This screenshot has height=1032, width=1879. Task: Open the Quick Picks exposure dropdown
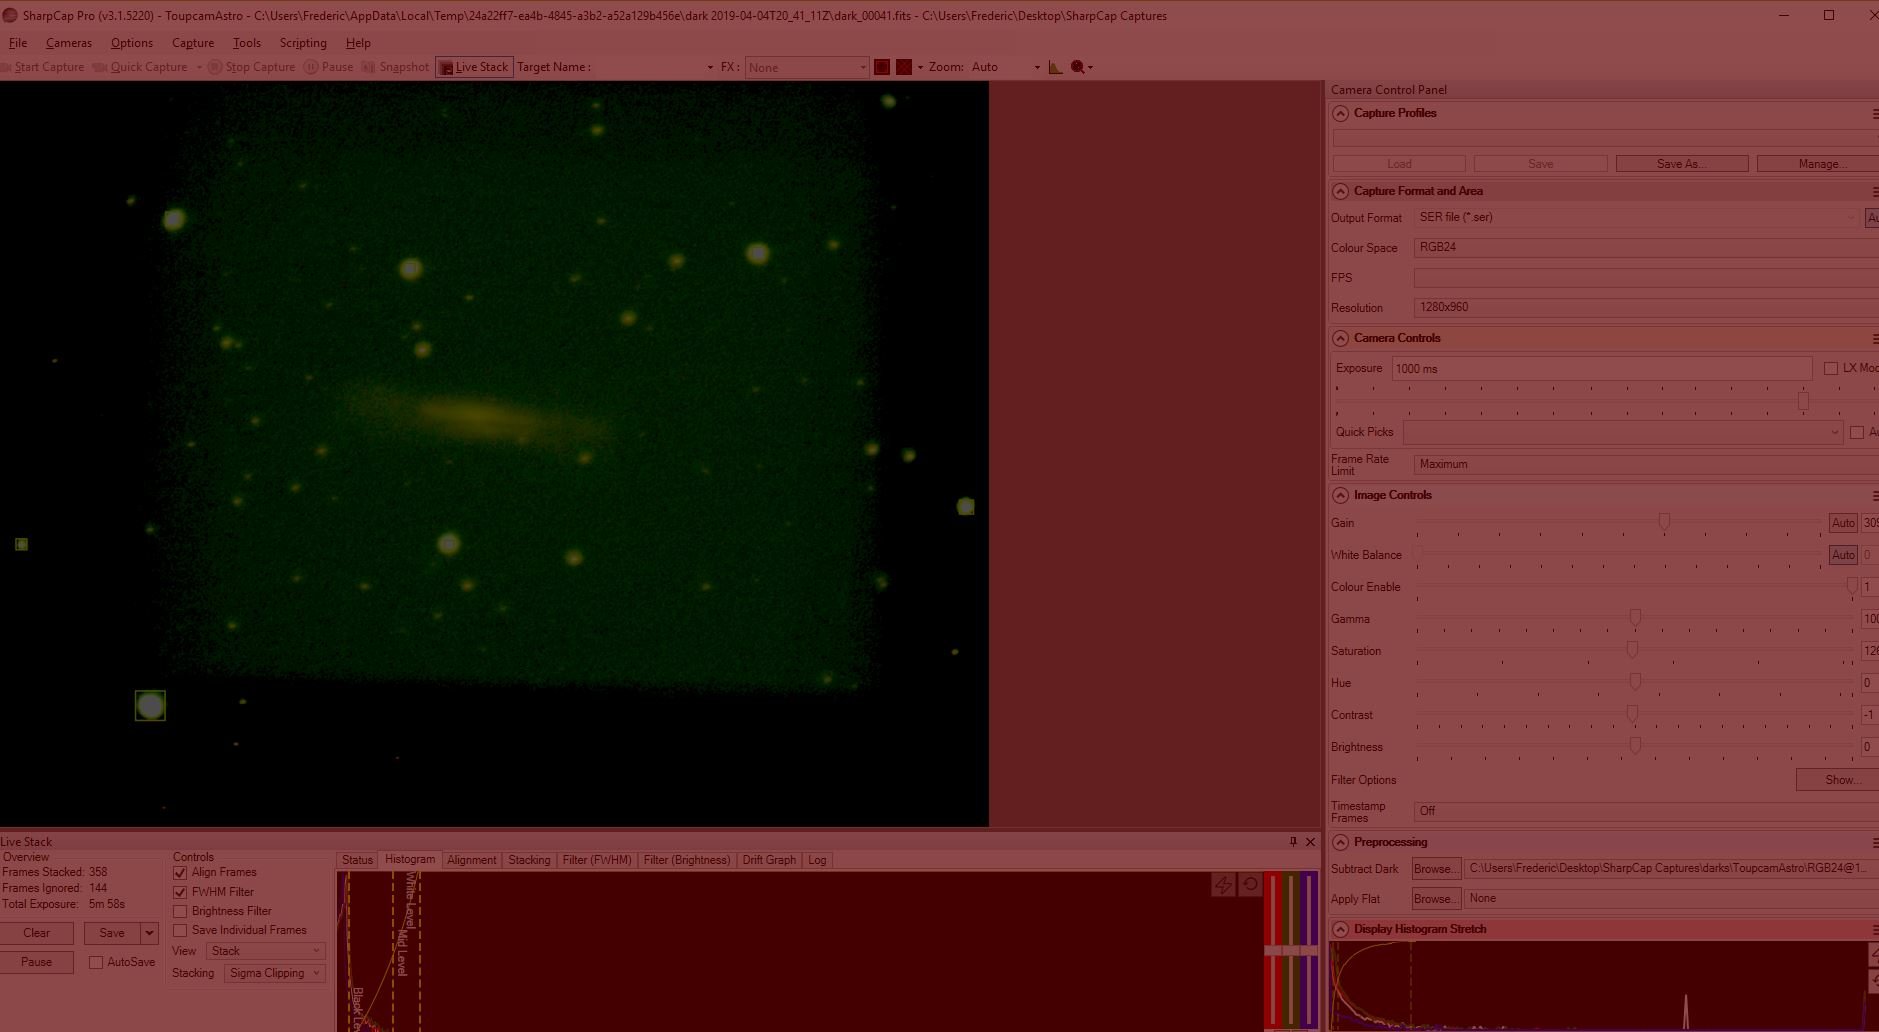(x=1623, y=432)
